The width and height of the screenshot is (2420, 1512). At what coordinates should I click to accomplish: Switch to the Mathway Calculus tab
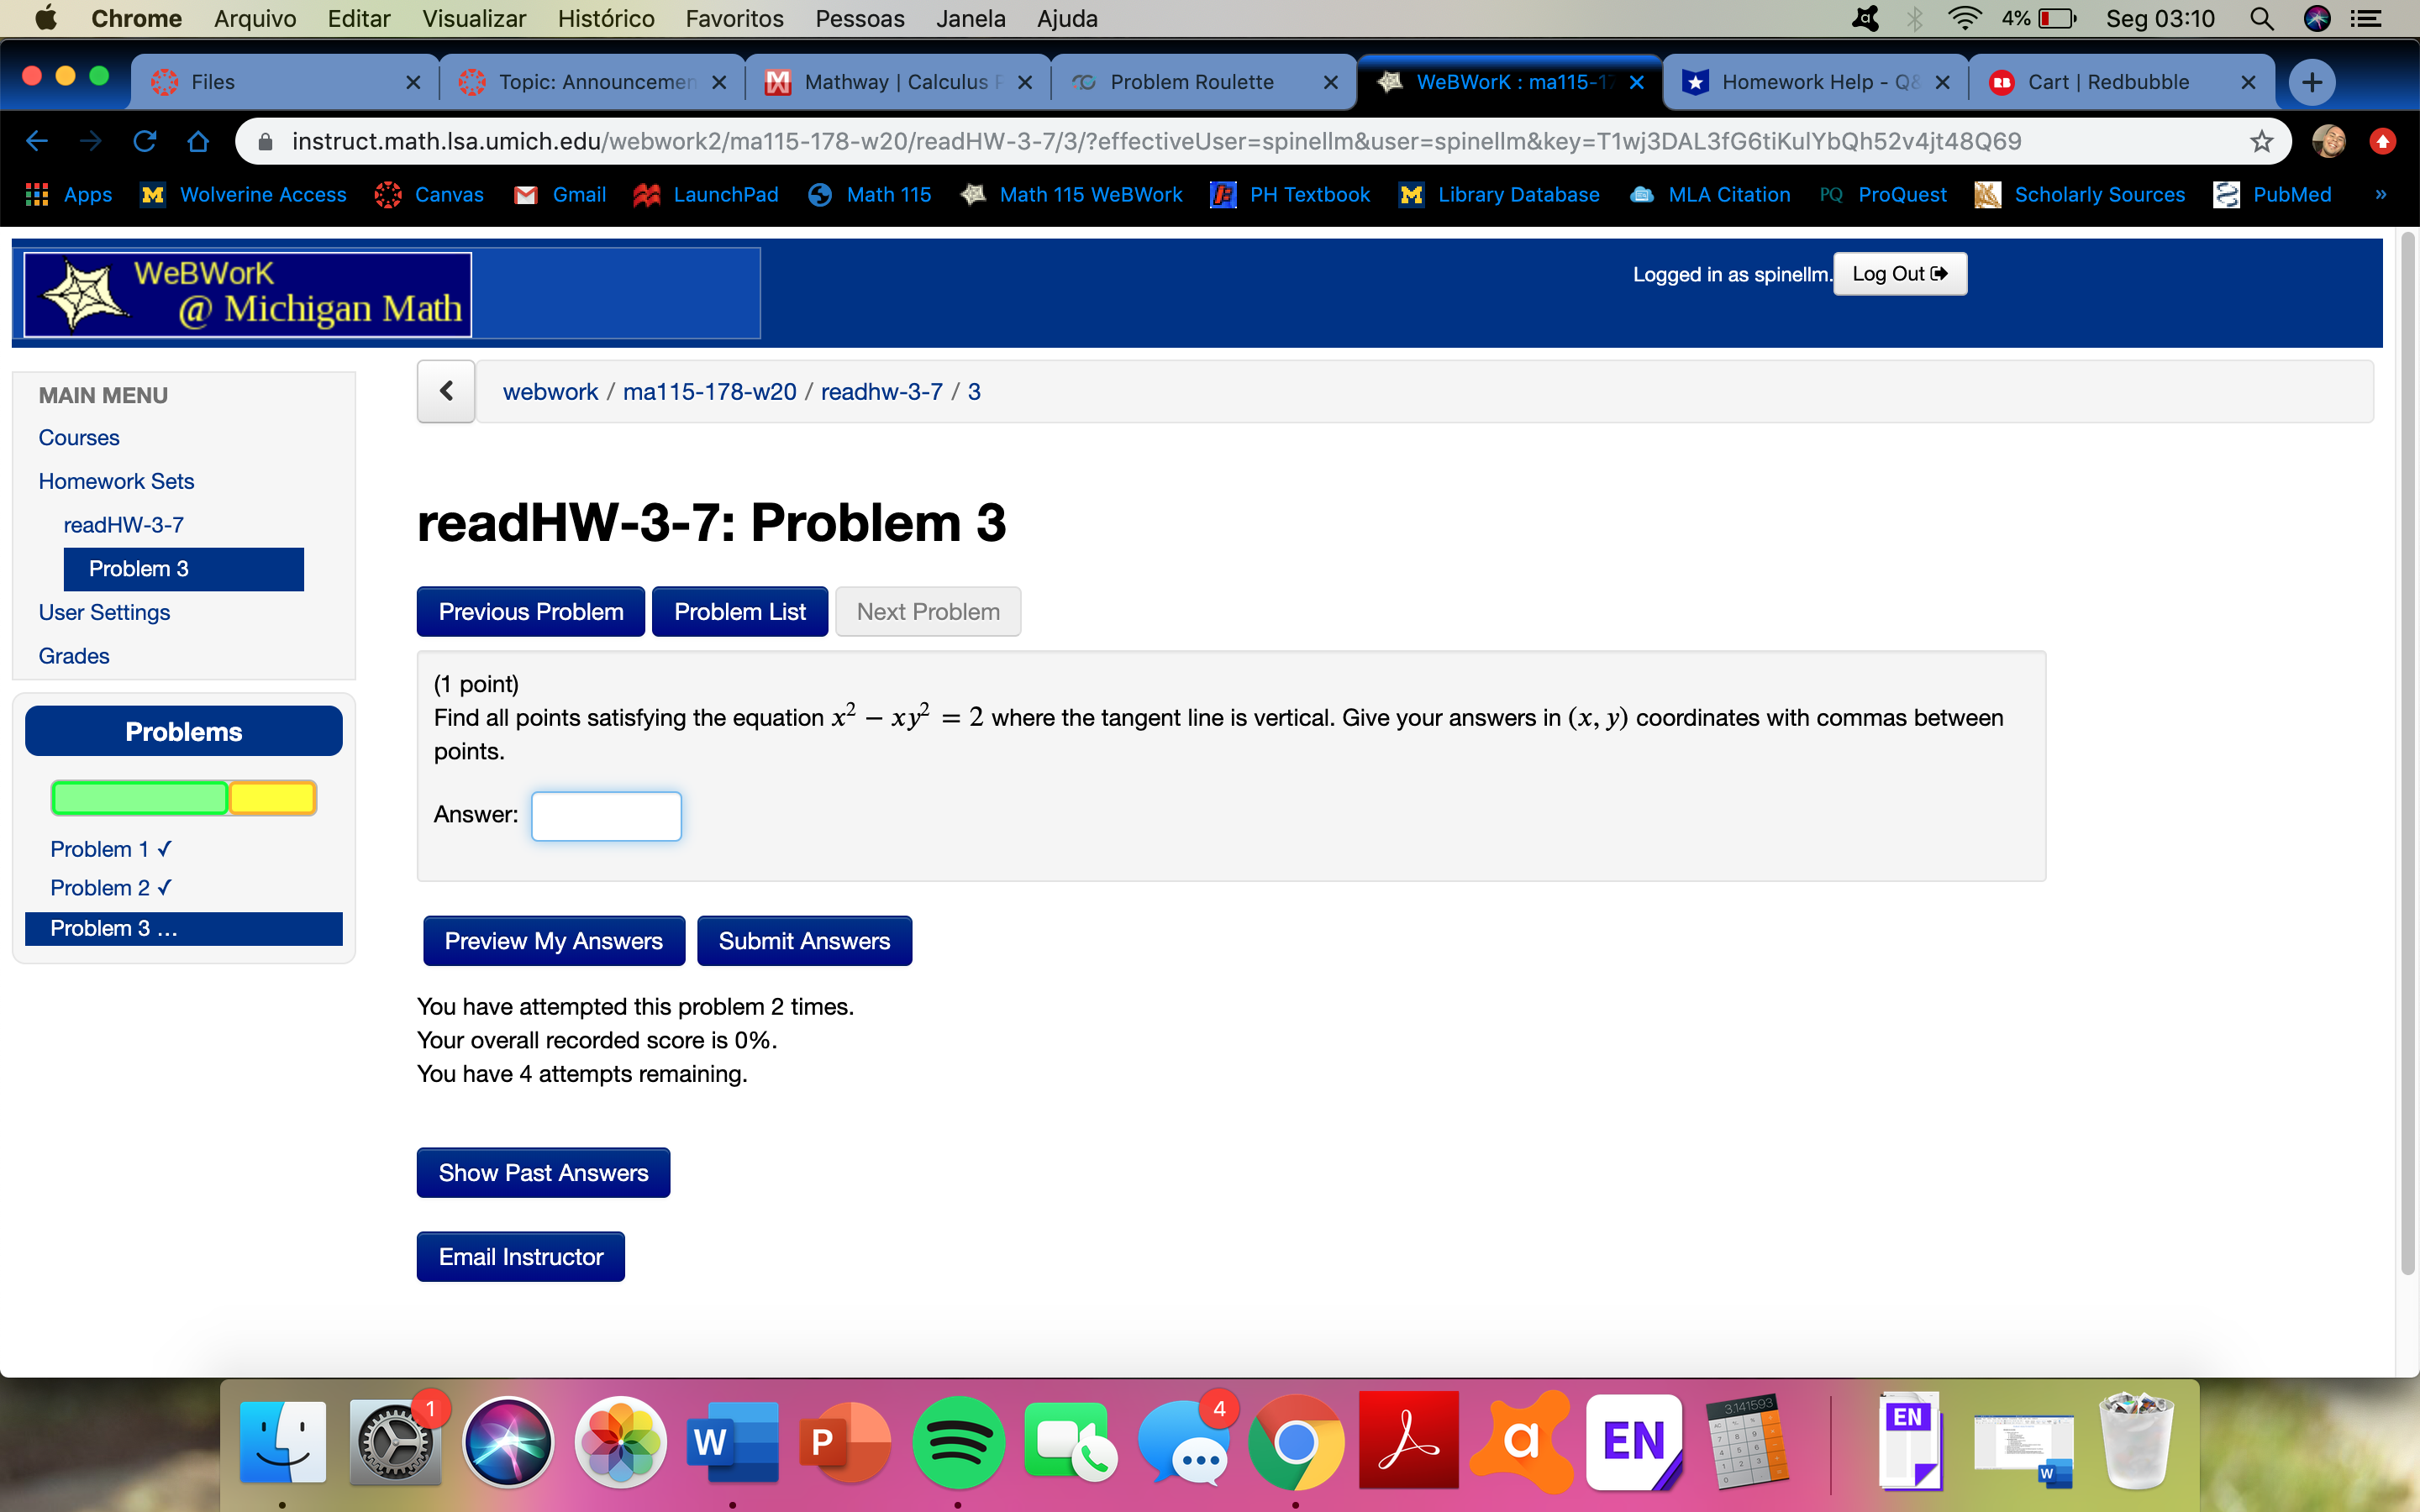point(895,82)
